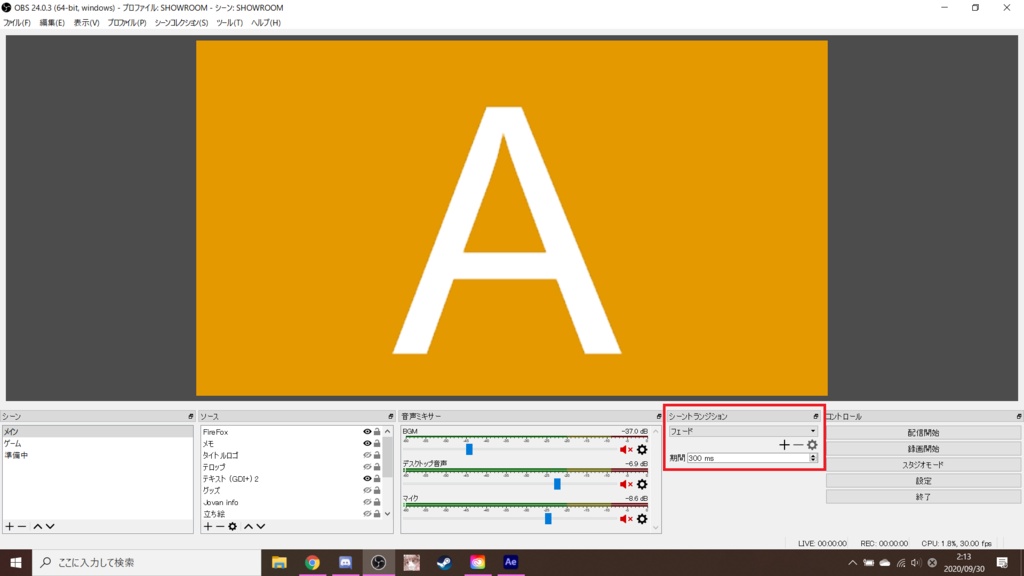Toggle the lock on the タイトルロゴ source

[x=377, y=455]
